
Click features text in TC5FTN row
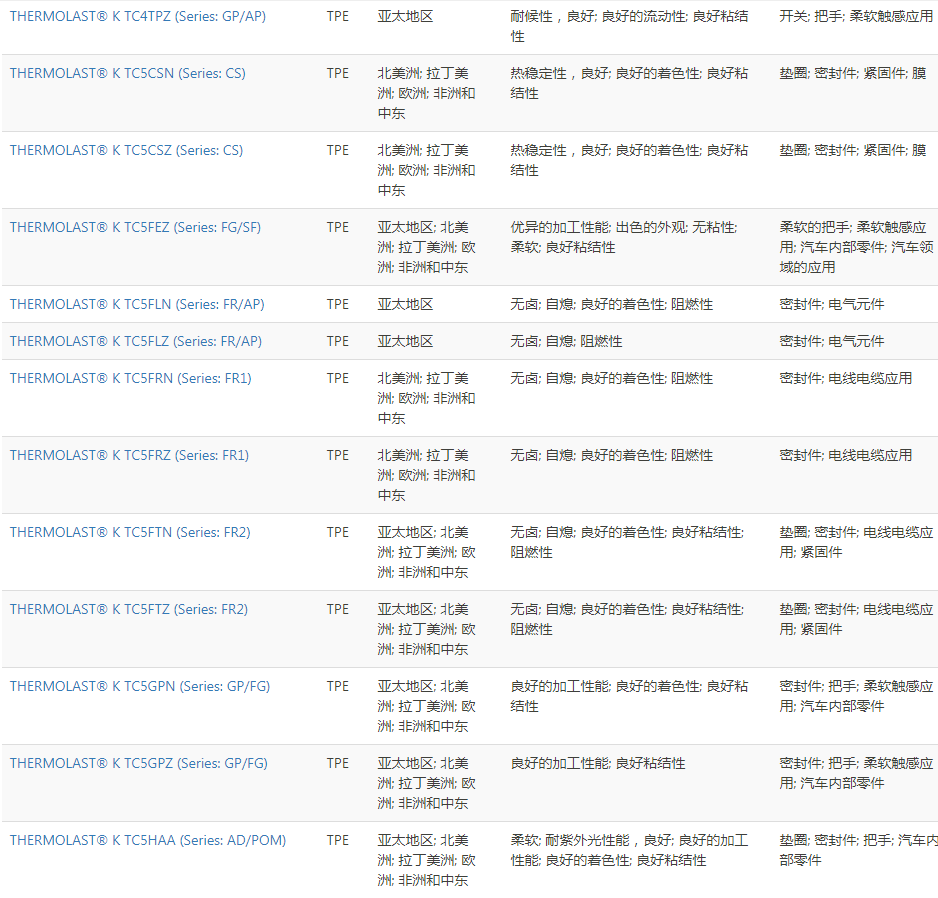click(x=628, y=543)
